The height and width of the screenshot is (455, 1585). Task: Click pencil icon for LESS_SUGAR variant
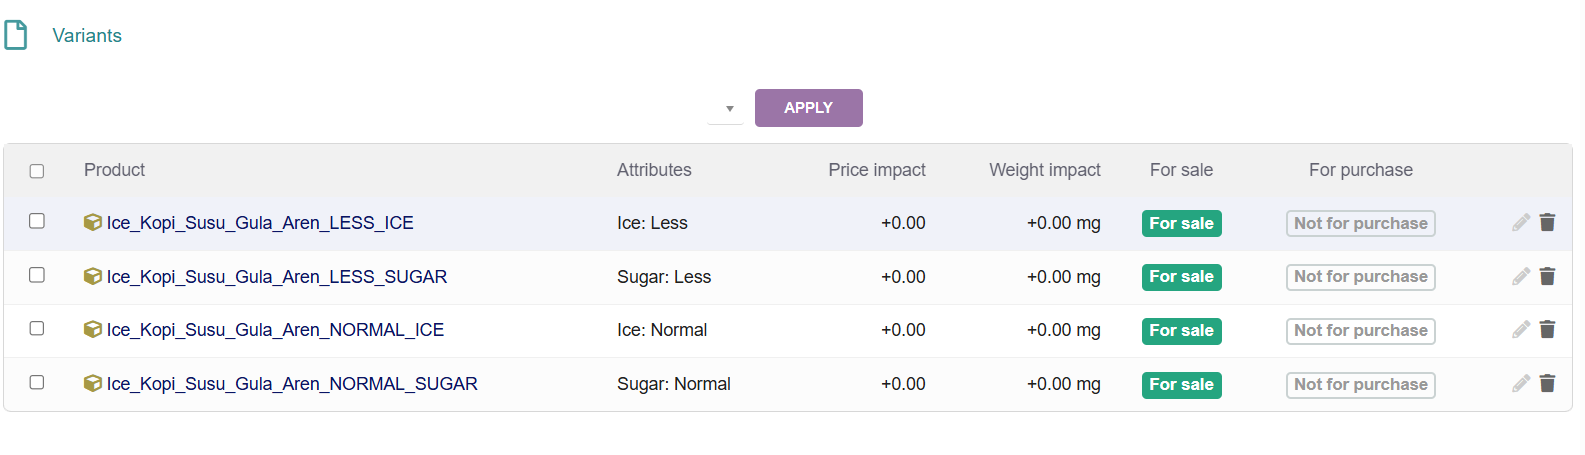pyautogui.click(x=1521, y=277)
